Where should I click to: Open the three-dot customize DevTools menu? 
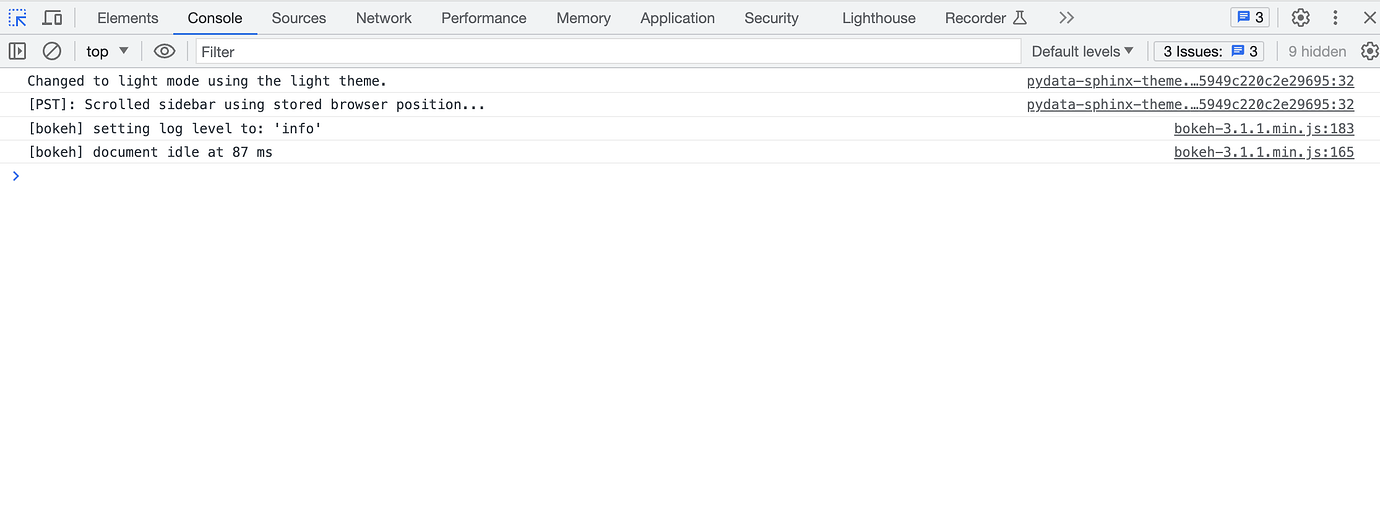[x=1335, y=18]
